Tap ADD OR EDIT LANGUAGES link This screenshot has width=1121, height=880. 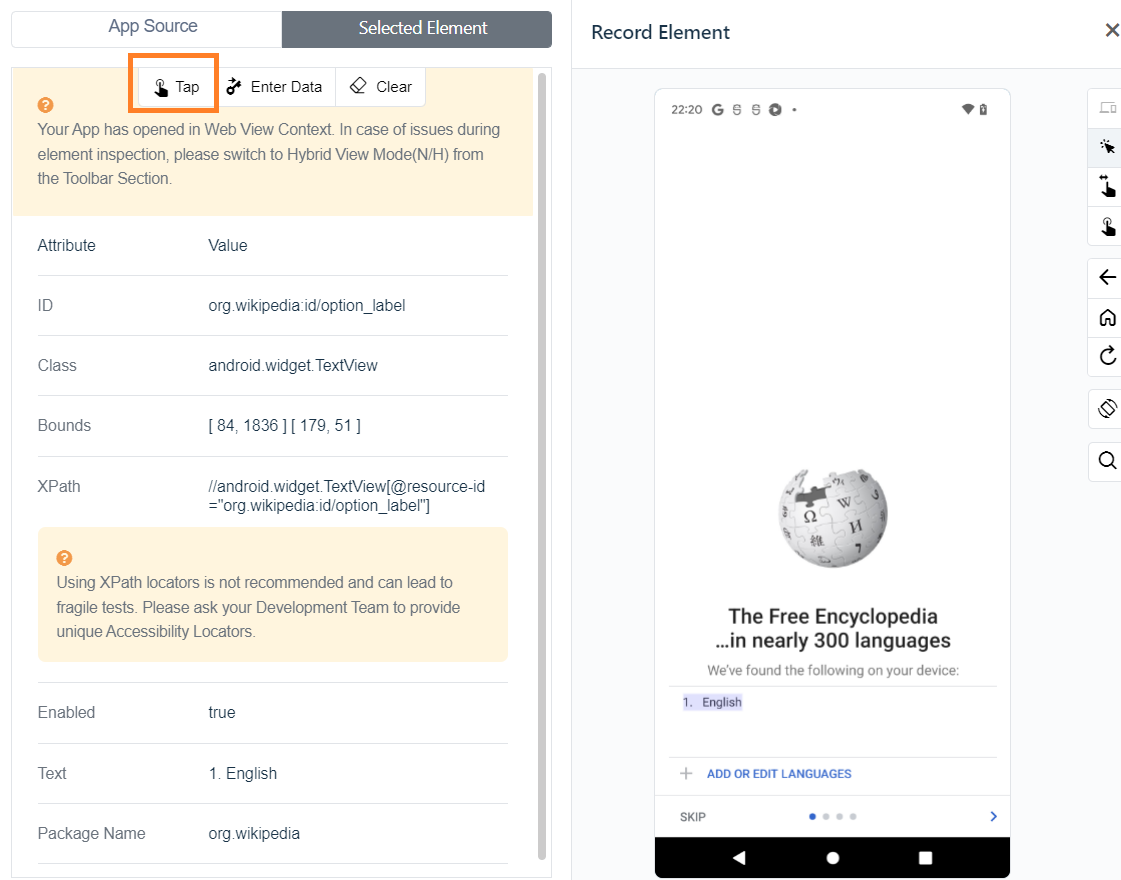(779, 773)
